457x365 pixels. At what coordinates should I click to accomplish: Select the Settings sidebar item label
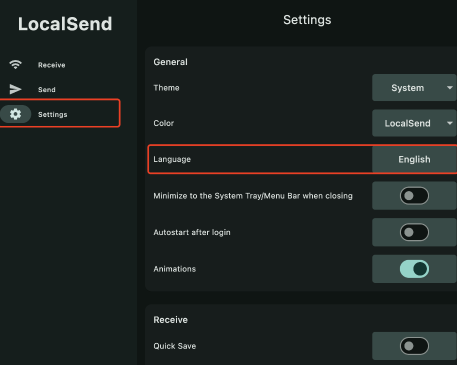(x=53, y=114)
